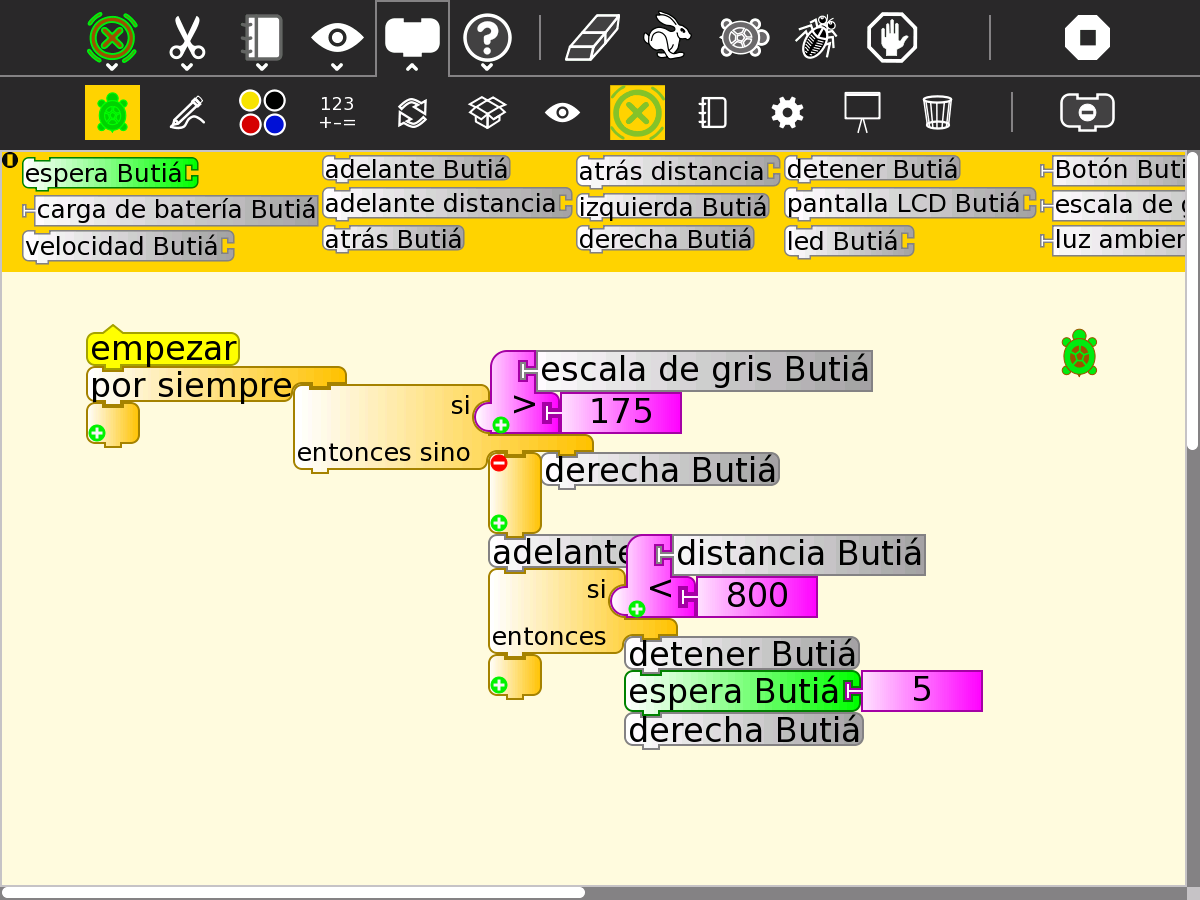Open the TurtleBlocks activity toolbar
The width and height of the screenshot is (1200, 900).
tap(112, 37)
